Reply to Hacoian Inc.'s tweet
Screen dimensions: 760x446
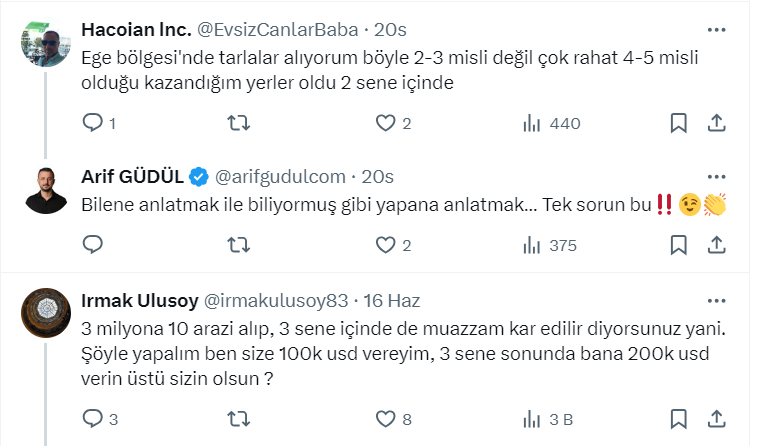tap(93, 123)
